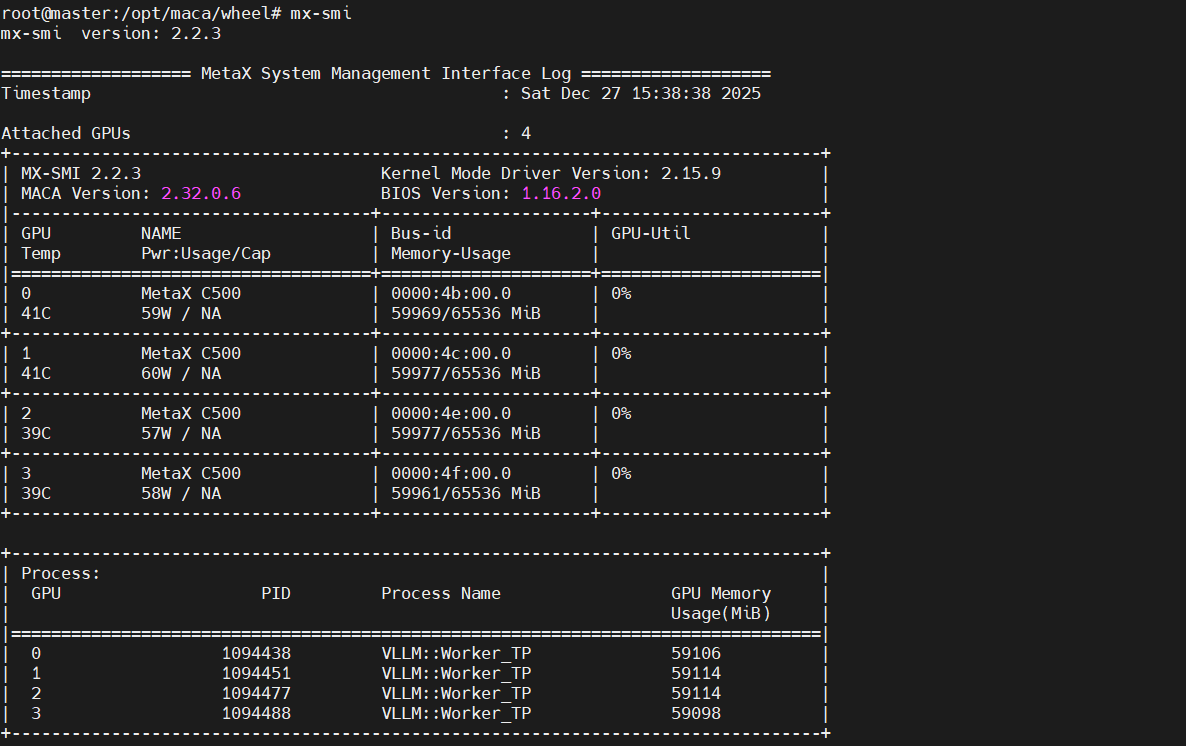Click process PID 1094488
This screenshot has height=746, width=1186.
click(x=256, y=713)
